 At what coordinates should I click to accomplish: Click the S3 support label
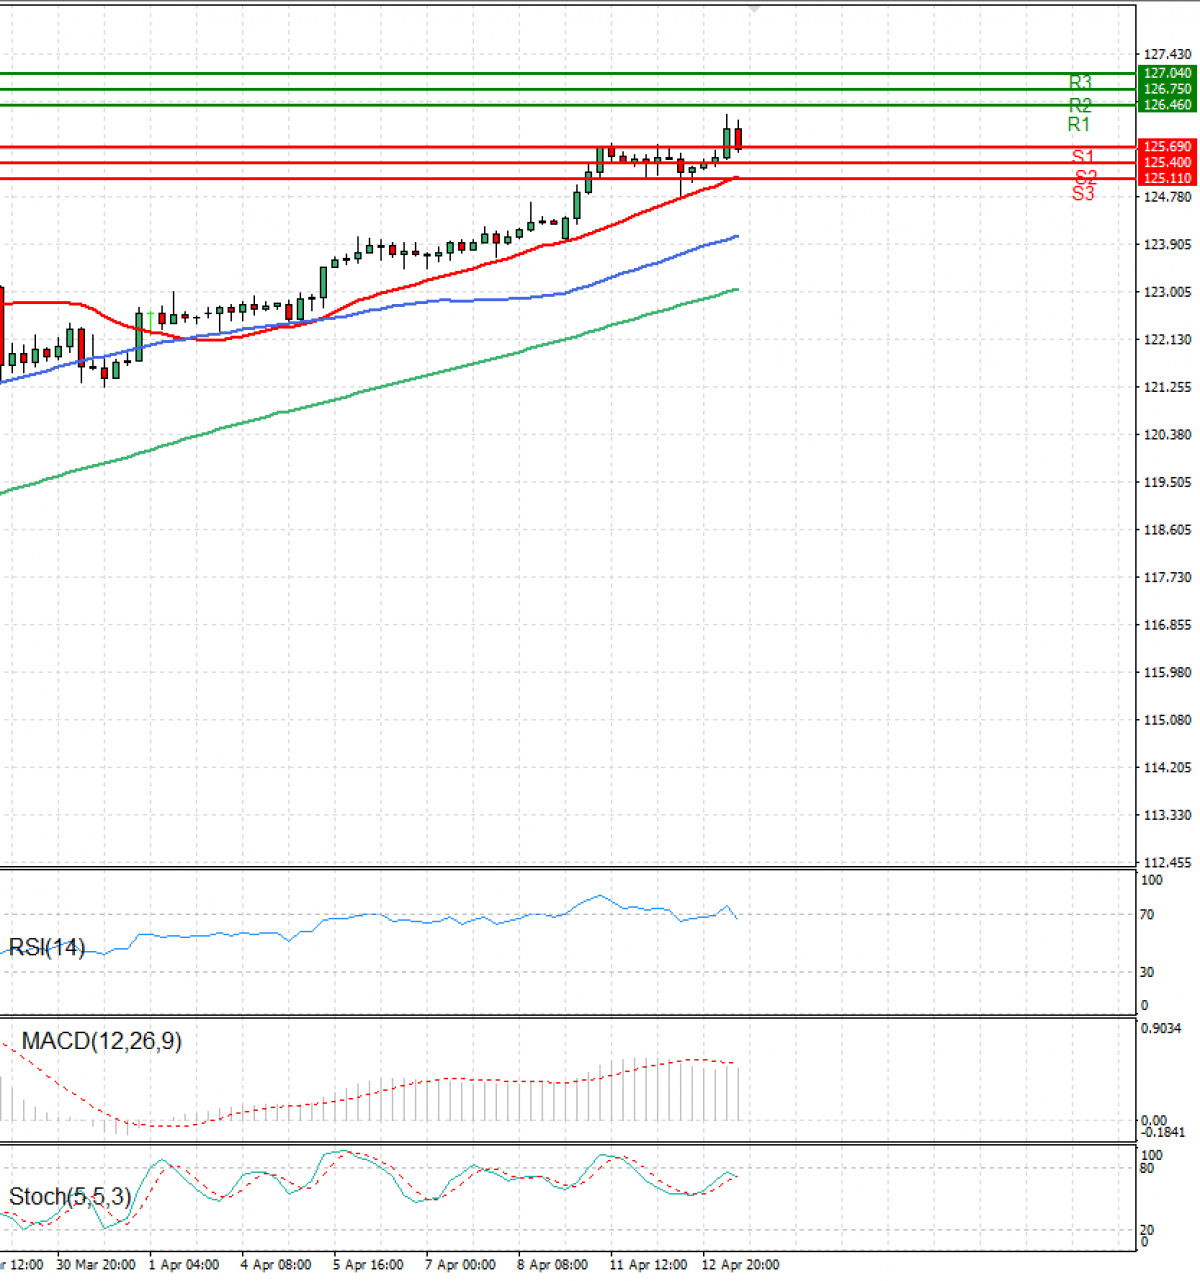click(x=1083, y=194)
